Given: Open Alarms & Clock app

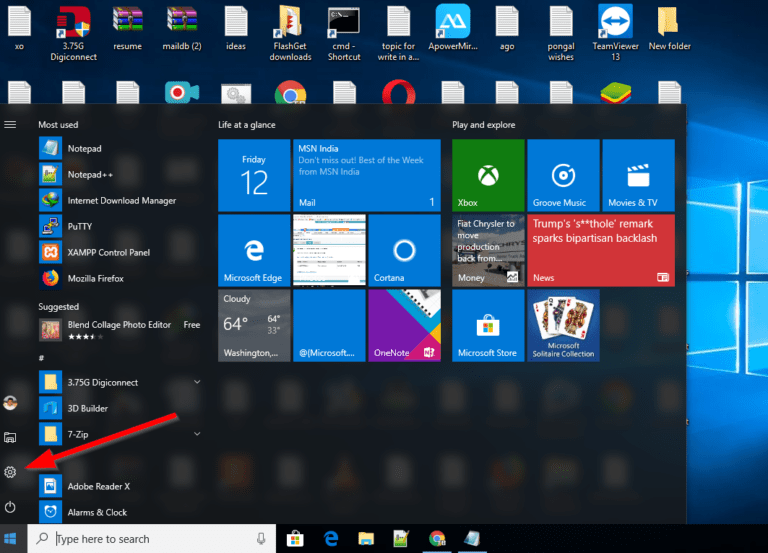Looking at the screenshot, I should pos(120,512).
